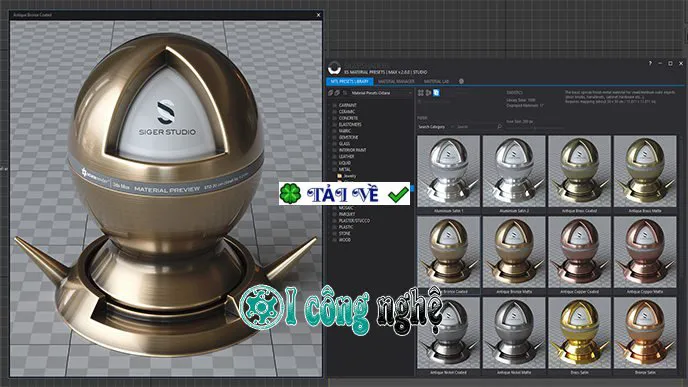The height and width of the screenshot is (387, 688).
Task: Open the MTL Presets Library tab
Action: pos(350,82)
